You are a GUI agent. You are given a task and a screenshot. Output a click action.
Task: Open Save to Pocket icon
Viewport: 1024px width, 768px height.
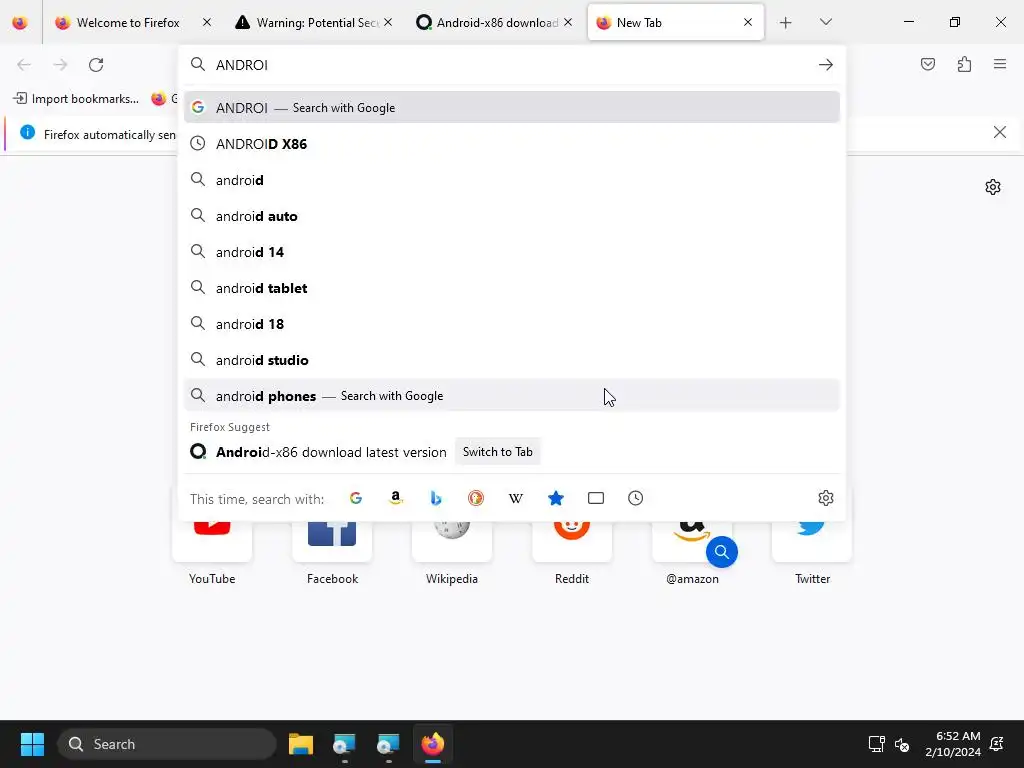(928, 64)
